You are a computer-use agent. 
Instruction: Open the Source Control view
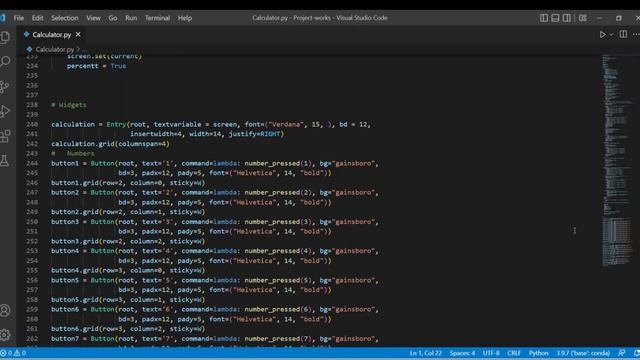click(x=5, y=87)
